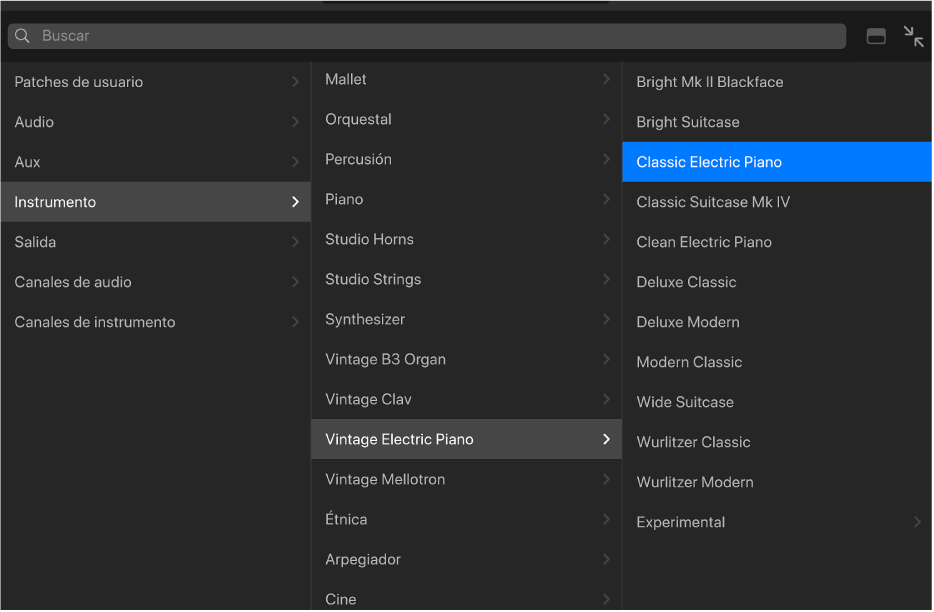The height and width of the screenshot is (612, 934).
Task: Choose Modern Classic patch
Action: [777, 362]
